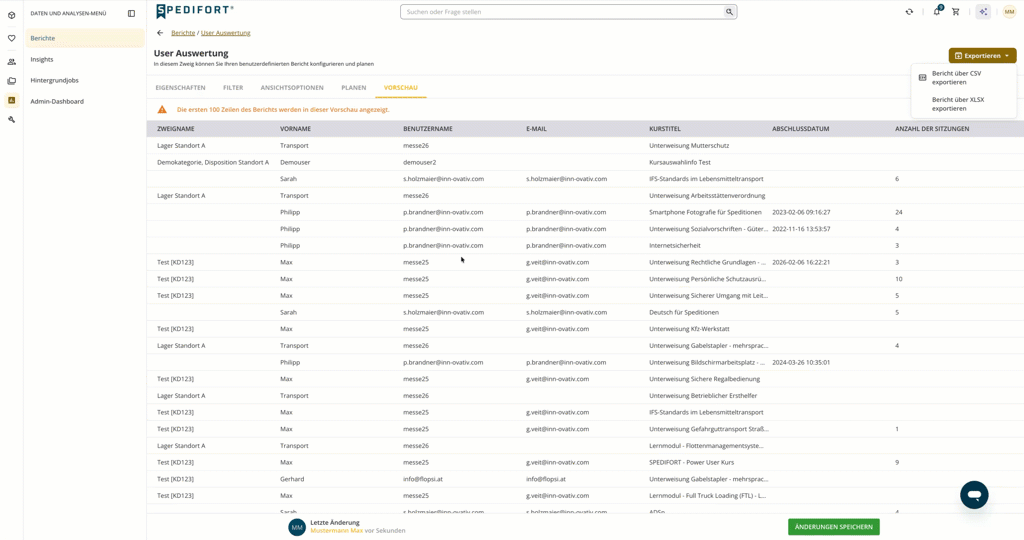Click the Änderungen speichern button
The height and width of the screenshot is (540, 1024).
coord(833,527)
